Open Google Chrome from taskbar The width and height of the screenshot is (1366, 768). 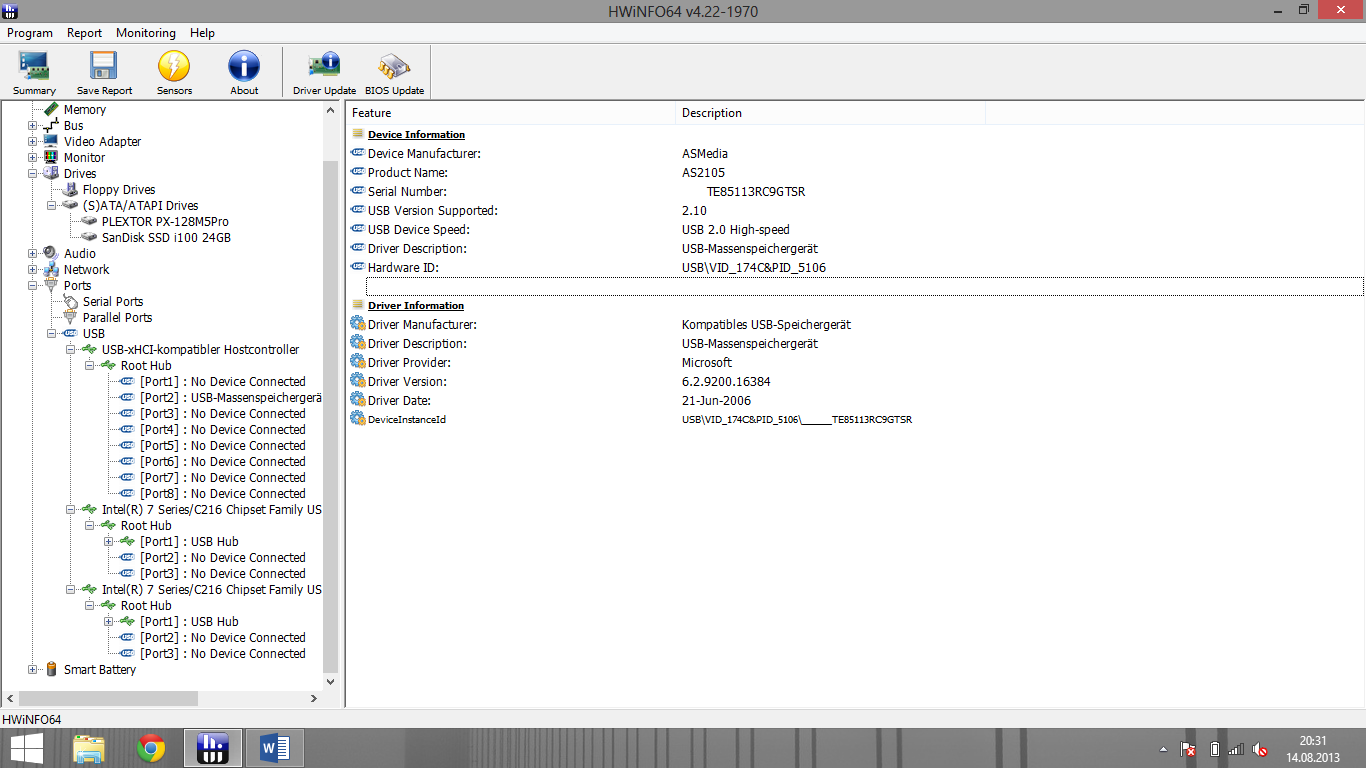[x=151, y=748]
